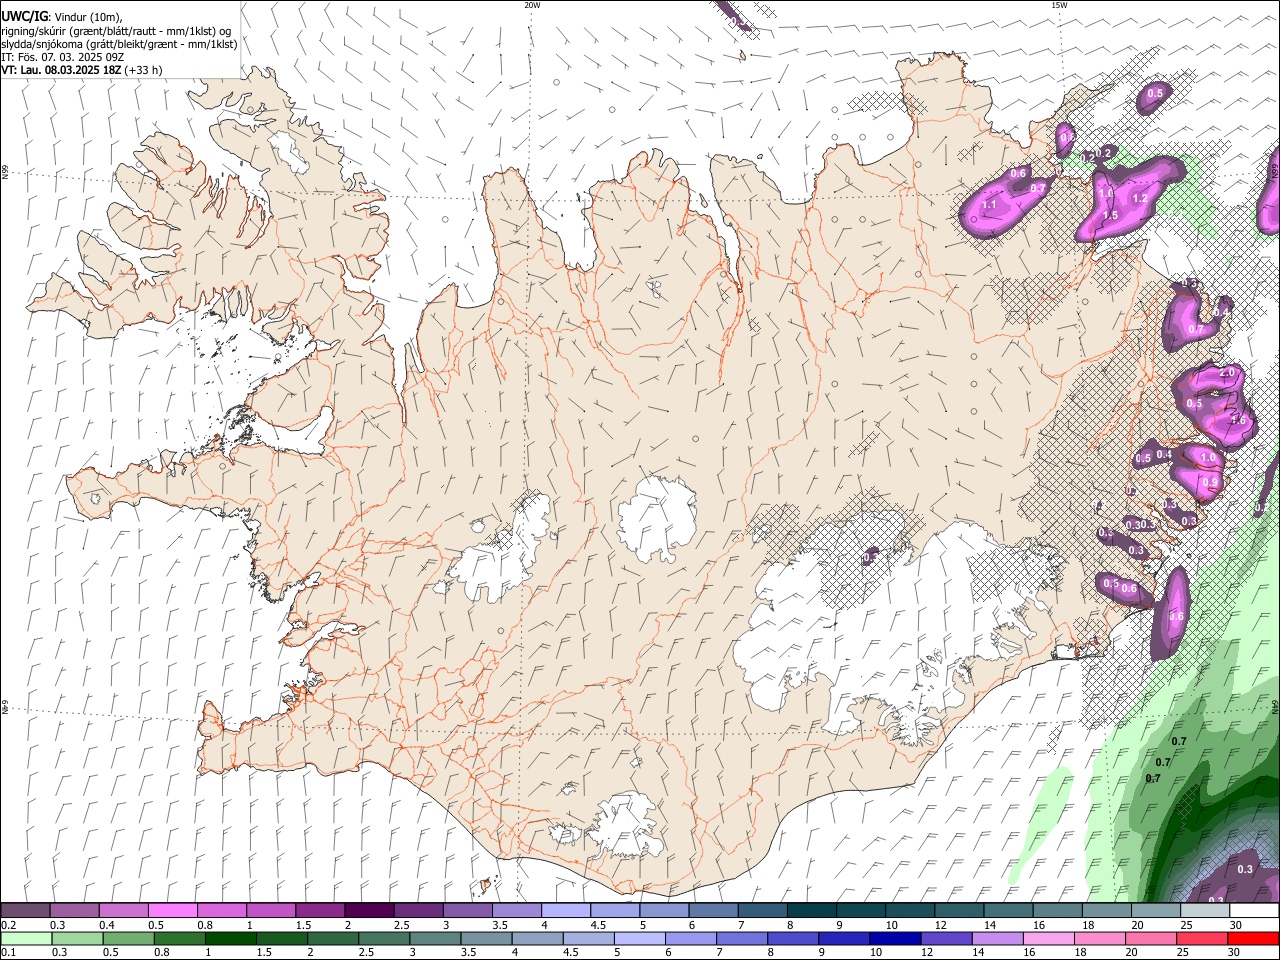Choose the dark teal snow swatch at 8
Viewport: 1280px width, 960px height.
click(x=810, y=910)
